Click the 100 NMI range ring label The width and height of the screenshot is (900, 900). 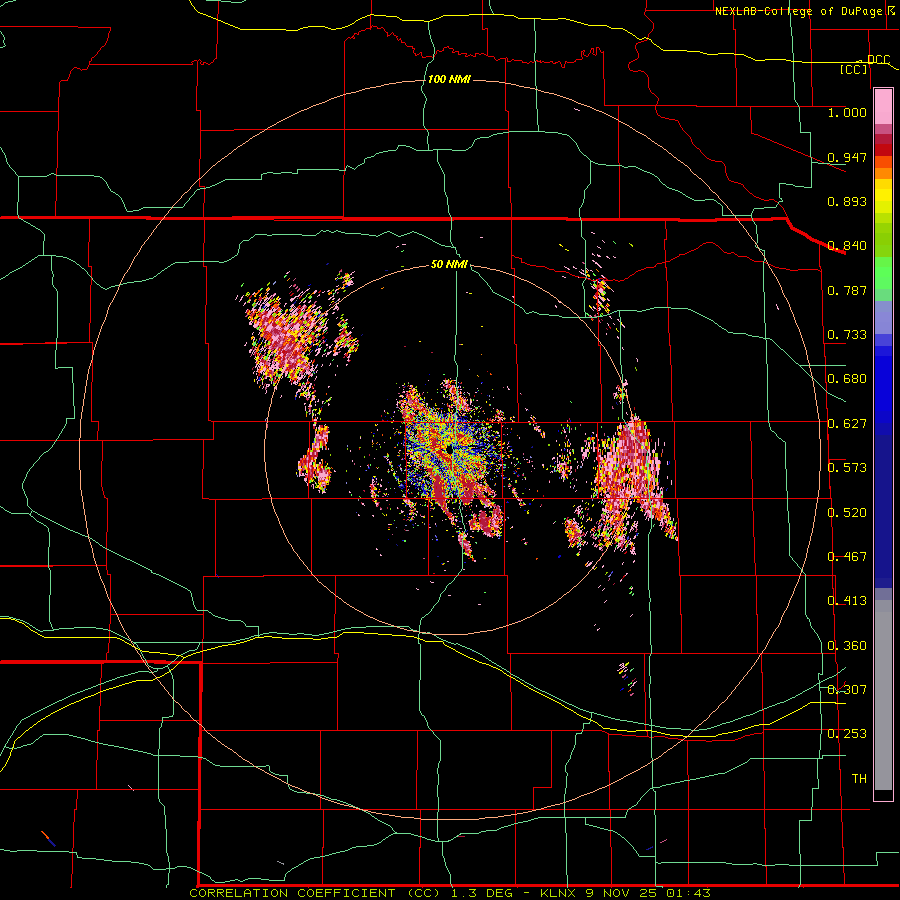[449, 79]
